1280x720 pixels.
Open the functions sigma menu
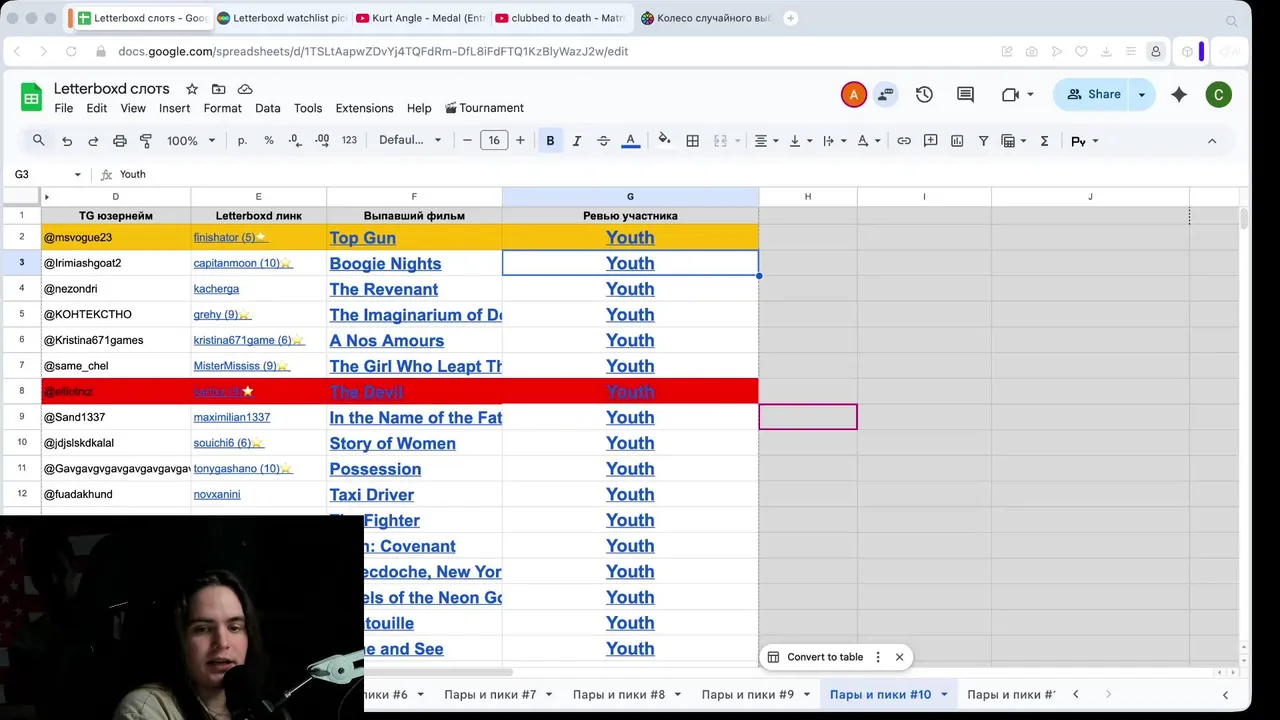[1044, 141]
